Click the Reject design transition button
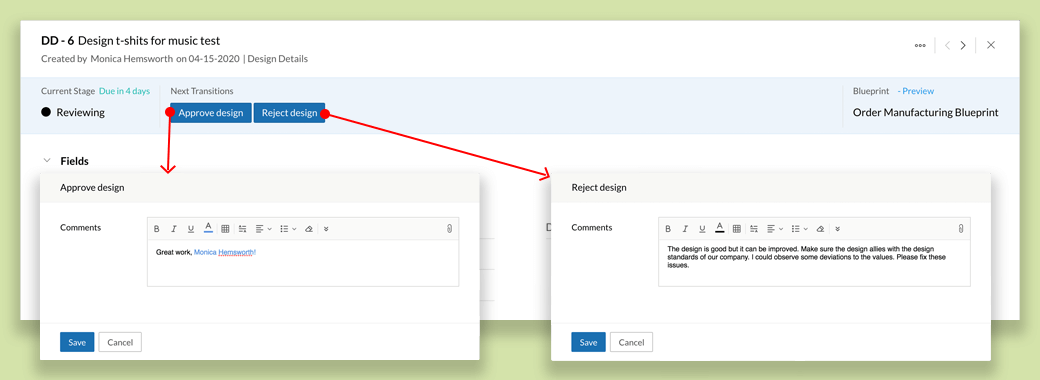This screenshot has height=380, width=1040. [289, 113]
